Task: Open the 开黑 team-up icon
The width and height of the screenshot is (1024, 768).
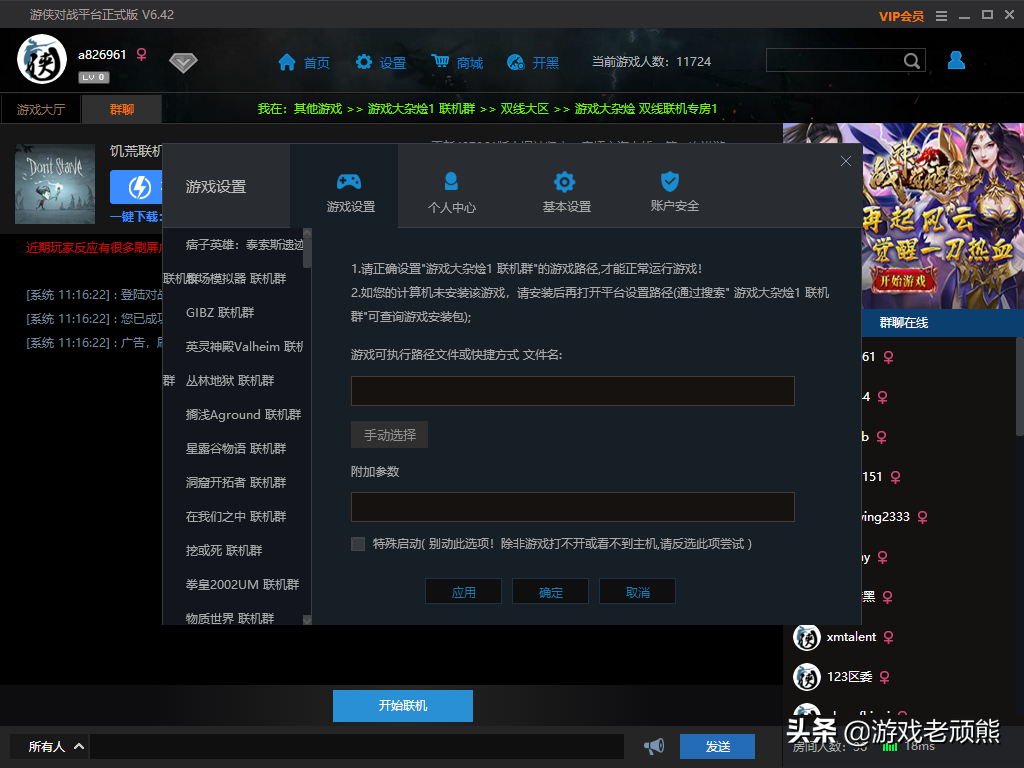Action: (516, 62)
